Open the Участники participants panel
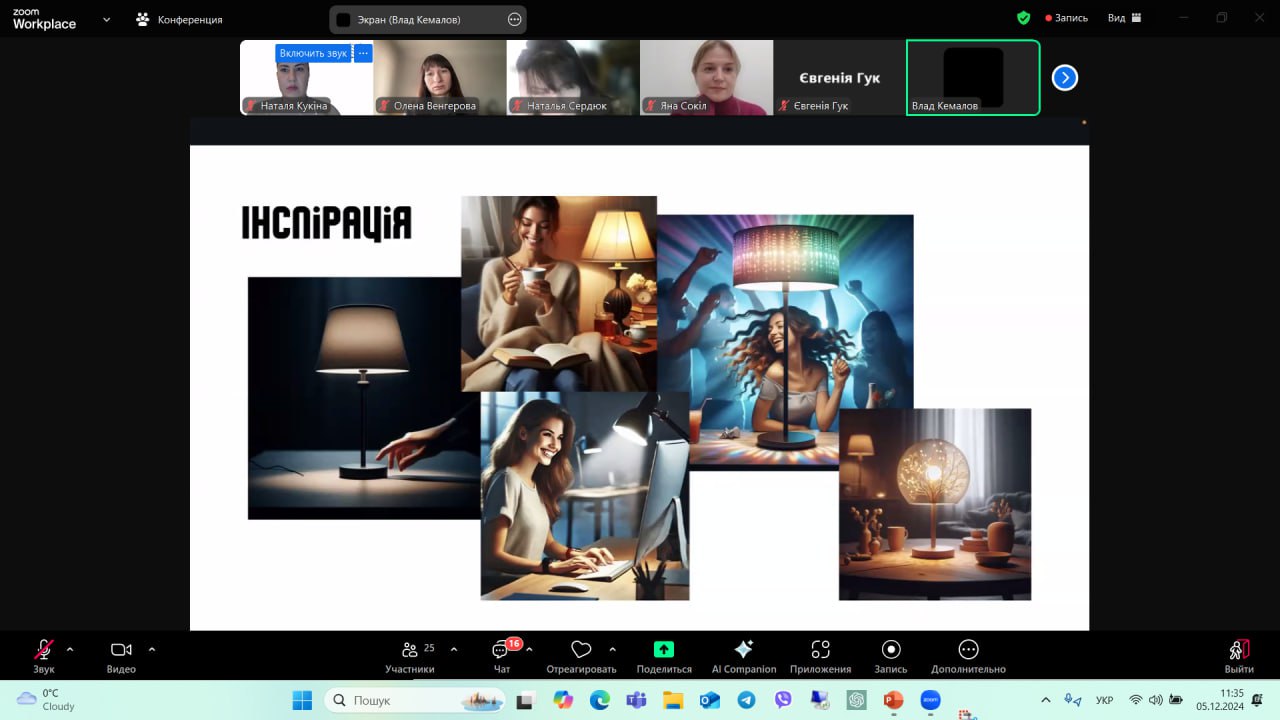This screenshot has height=720, width=1280. pos(409,651)
